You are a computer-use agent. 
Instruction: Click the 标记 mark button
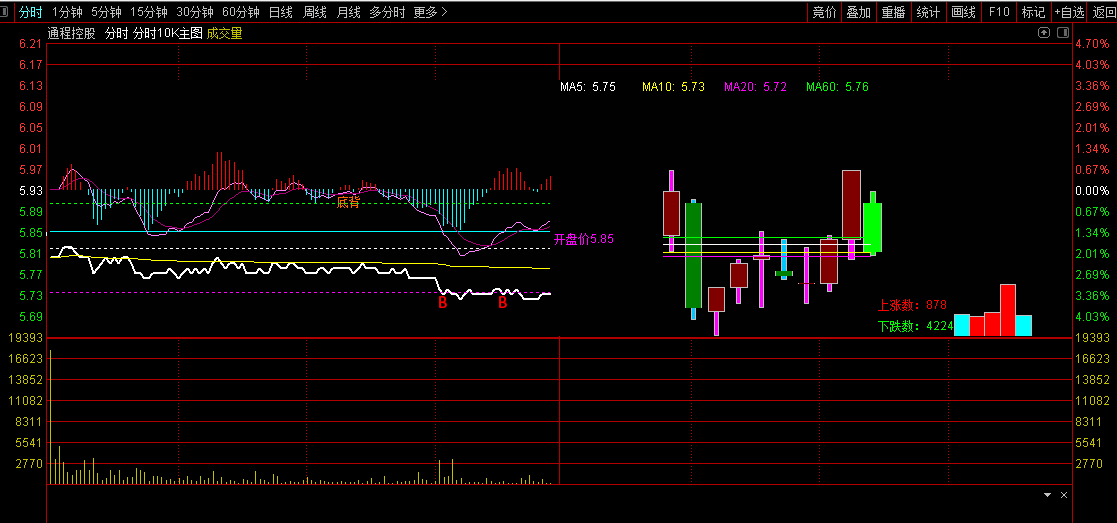point(1033,11)
